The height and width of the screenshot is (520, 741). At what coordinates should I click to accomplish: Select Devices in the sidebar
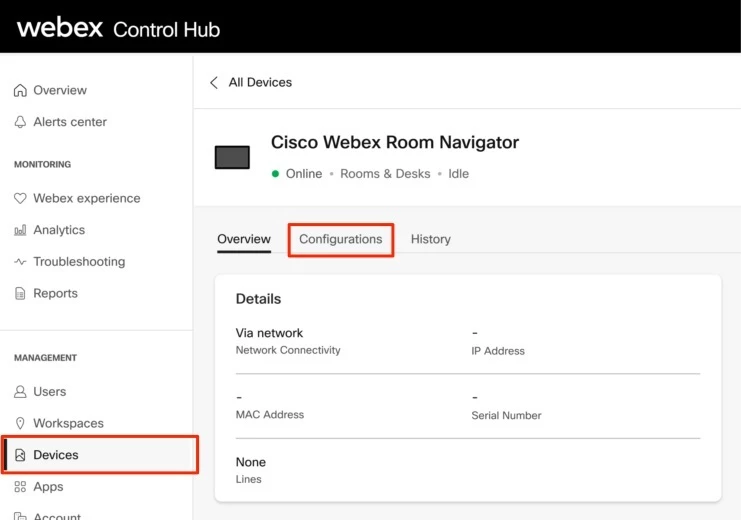point(100,455)
